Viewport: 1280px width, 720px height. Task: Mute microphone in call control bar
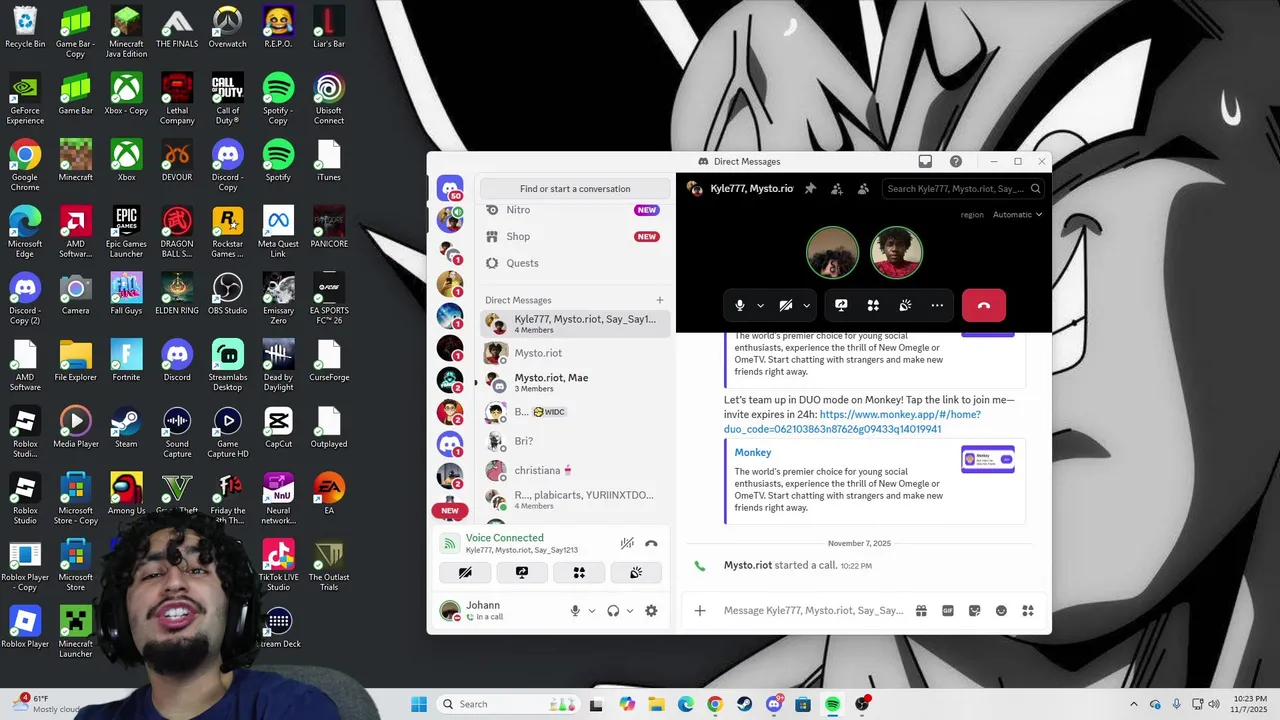tap(740, 305)
